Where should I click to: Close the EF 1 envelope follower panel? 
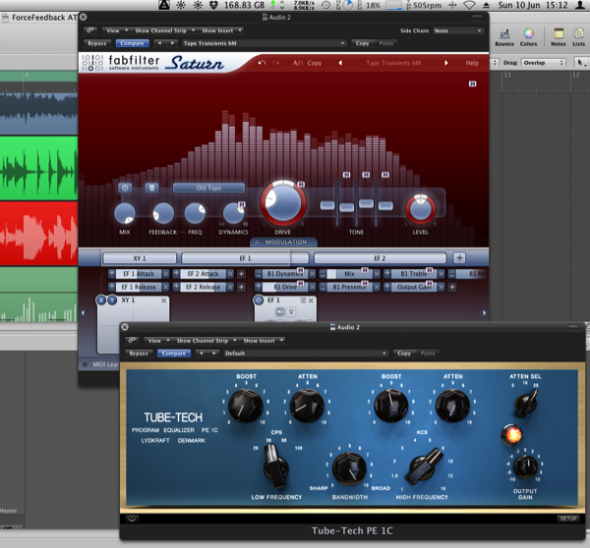311,300
